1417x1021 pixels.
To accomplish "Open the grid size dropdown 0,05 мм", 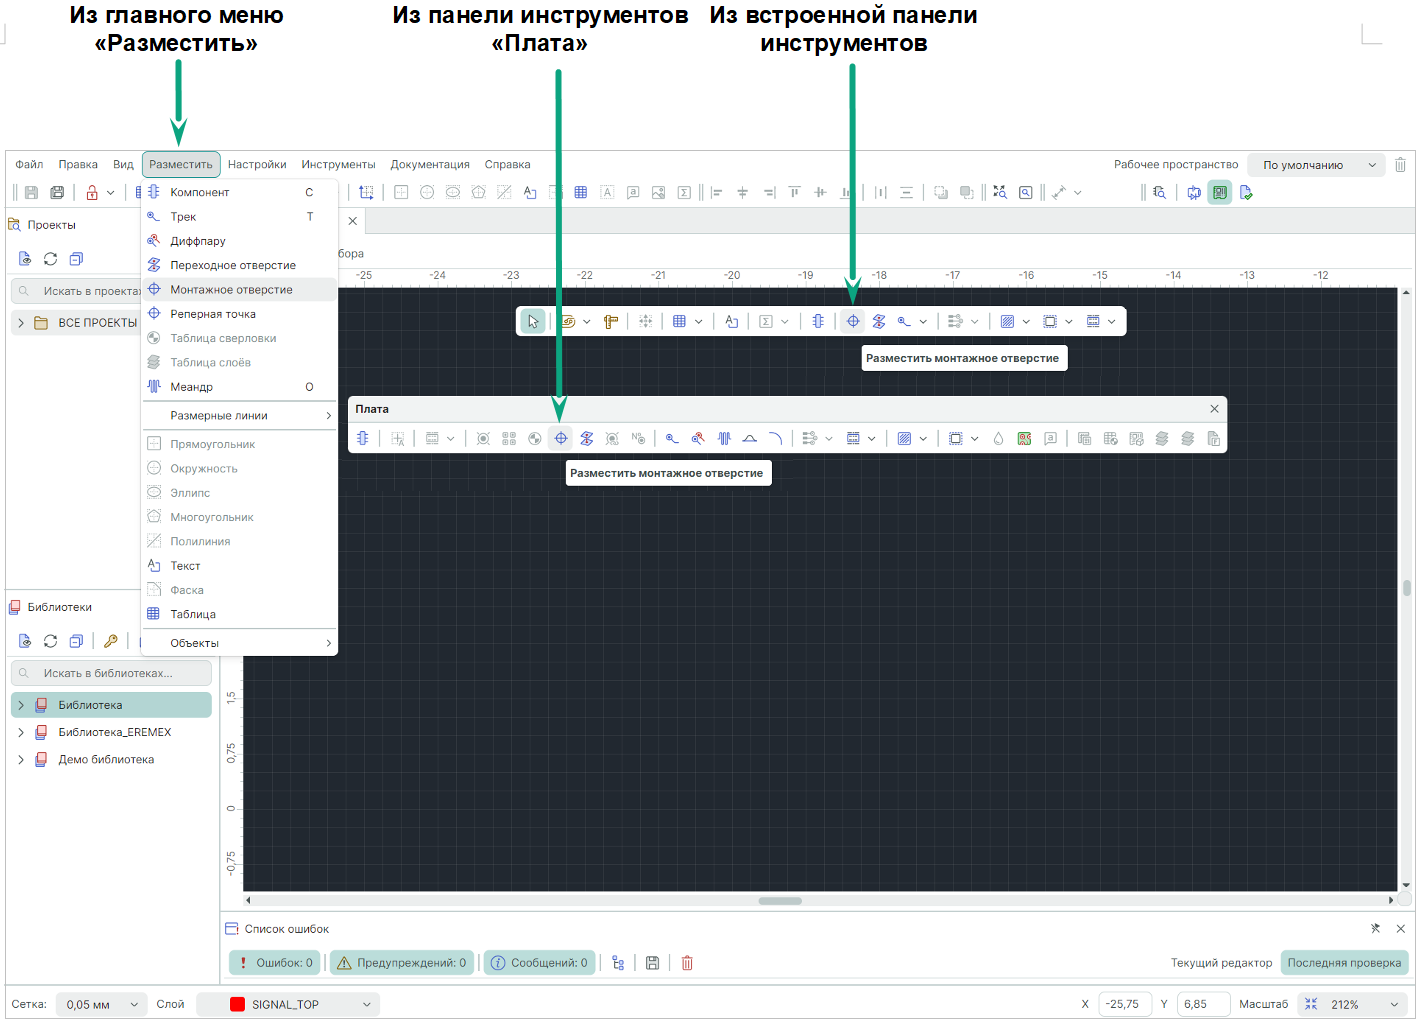I will [101, 1005].
